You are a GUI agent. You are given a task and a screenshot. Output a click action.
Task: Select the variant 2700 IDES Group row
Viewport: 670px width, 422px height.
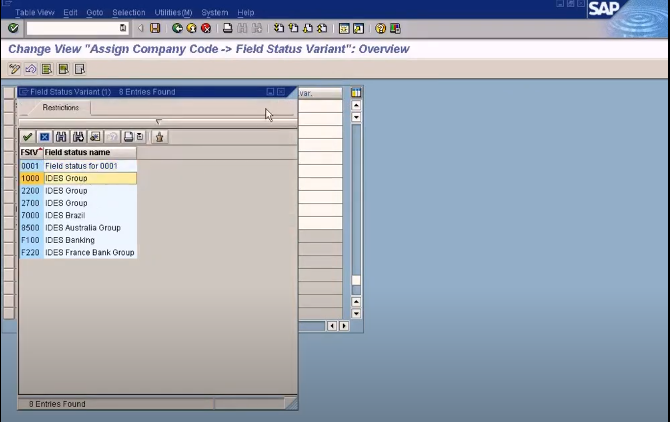tap(78, 203)
